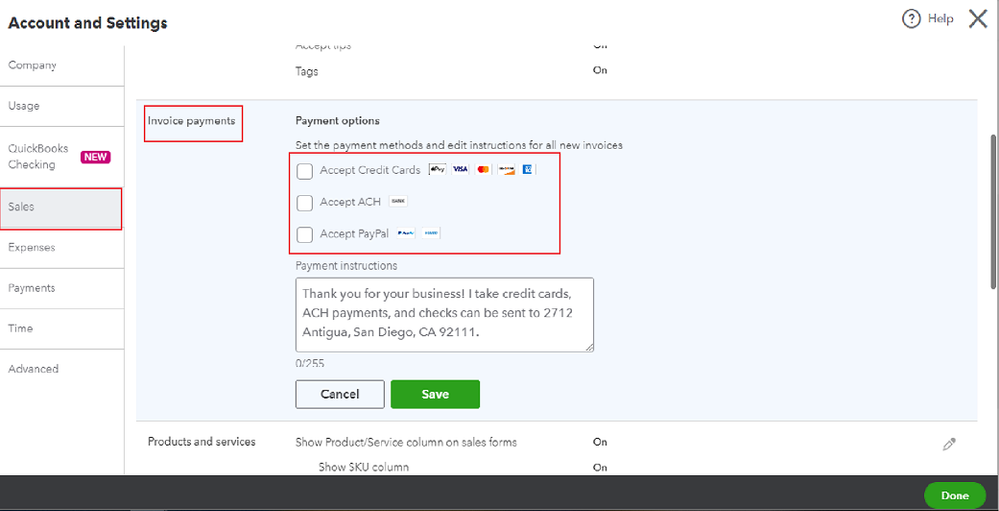Switch to the Expenses settings tab
This screenshot has height=511, width=999.
(x=32, y=247)
